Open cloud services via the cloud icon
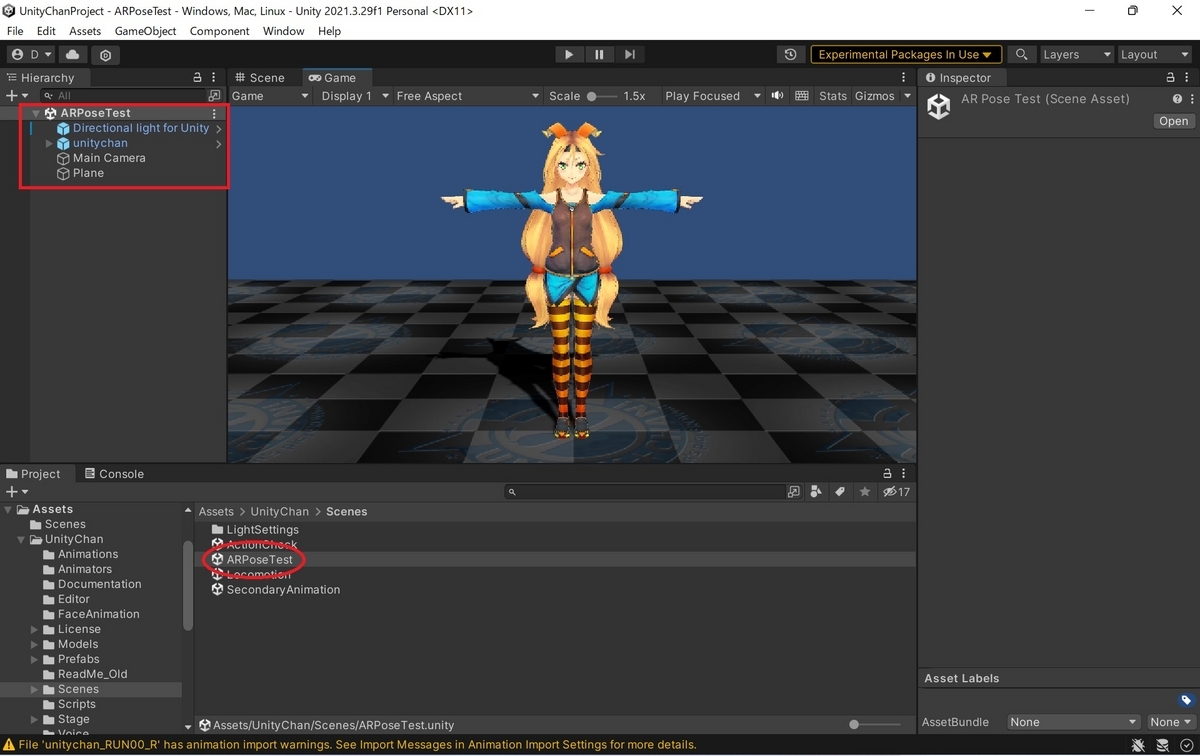 click(72, 55)
